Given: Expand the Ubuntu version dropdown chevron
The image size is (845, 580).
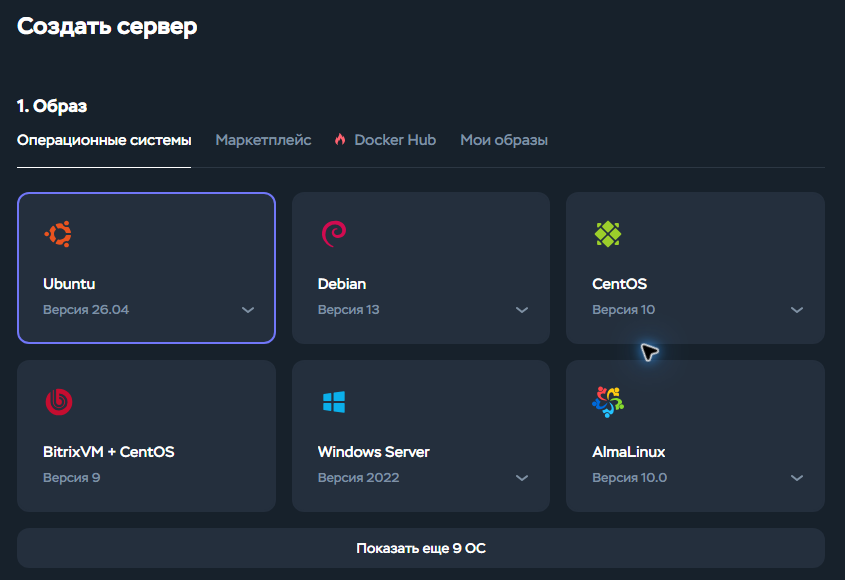Looking at the screenshot, I should (248, 310).
